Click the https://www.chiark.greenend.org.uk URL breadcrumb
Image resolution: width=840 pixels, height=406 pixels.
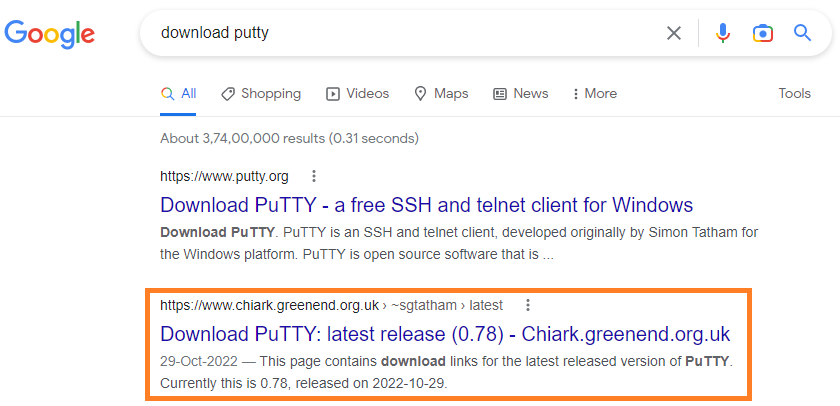[x=331, y=305]
